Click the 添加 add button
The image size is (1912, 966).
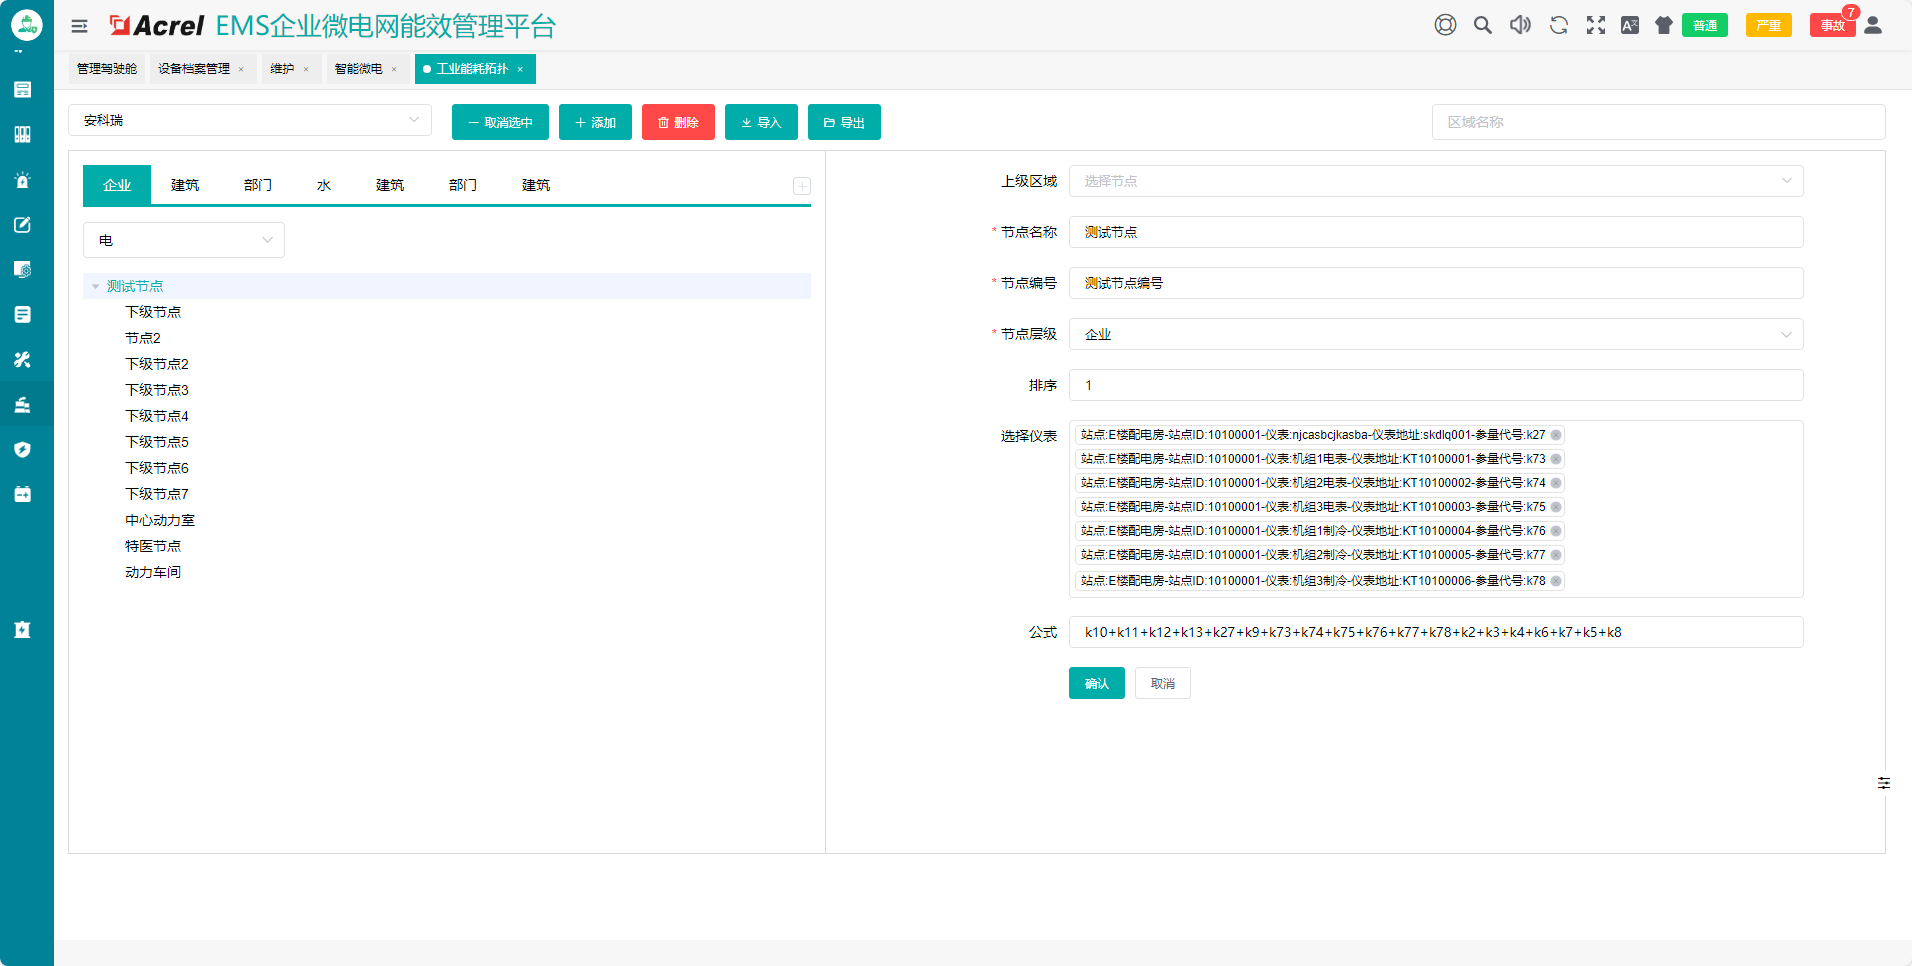[595, 122]
